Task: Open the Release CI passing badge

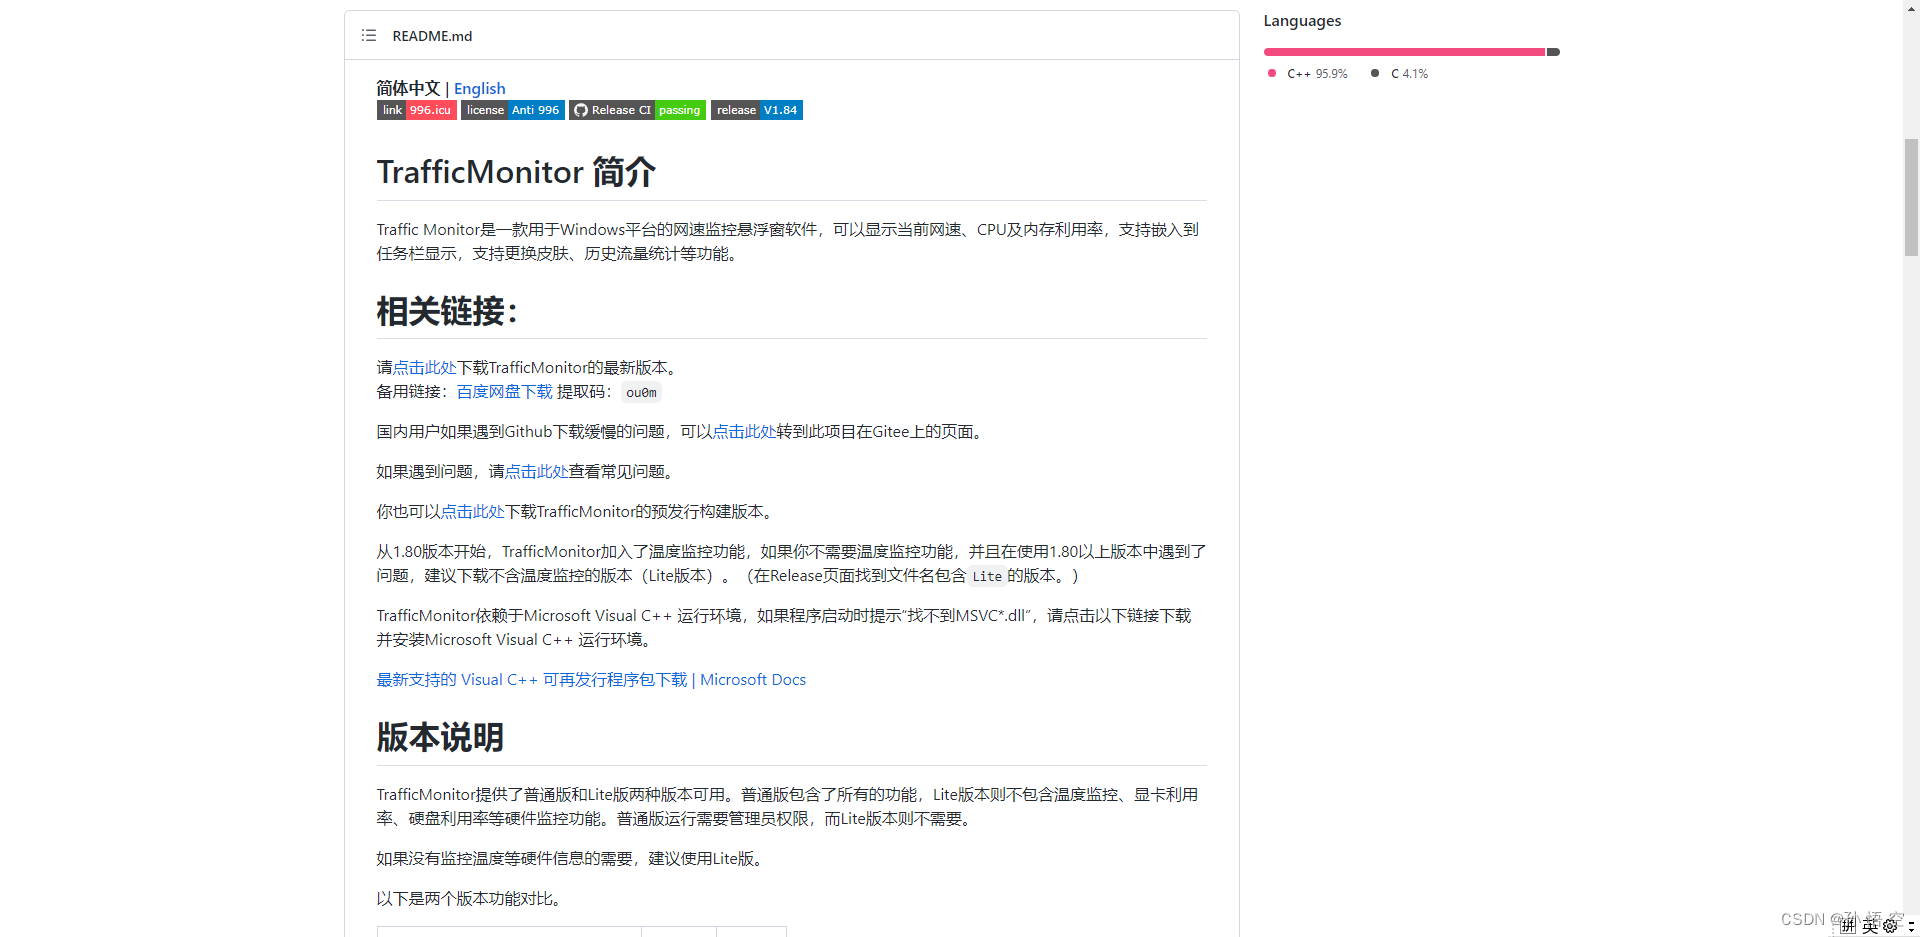Action: [638, 110]
